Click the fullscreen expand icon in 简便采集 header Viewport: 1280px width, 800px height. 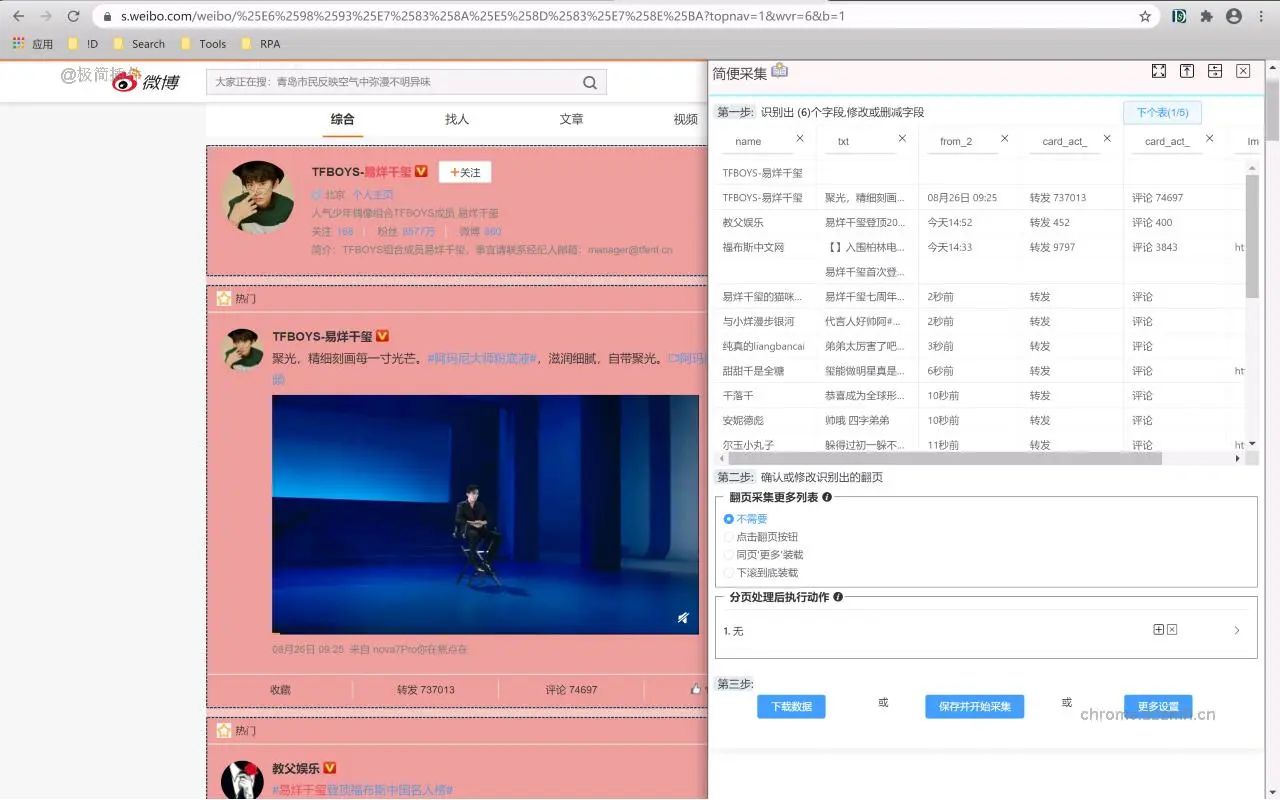tap(1158, 70)
